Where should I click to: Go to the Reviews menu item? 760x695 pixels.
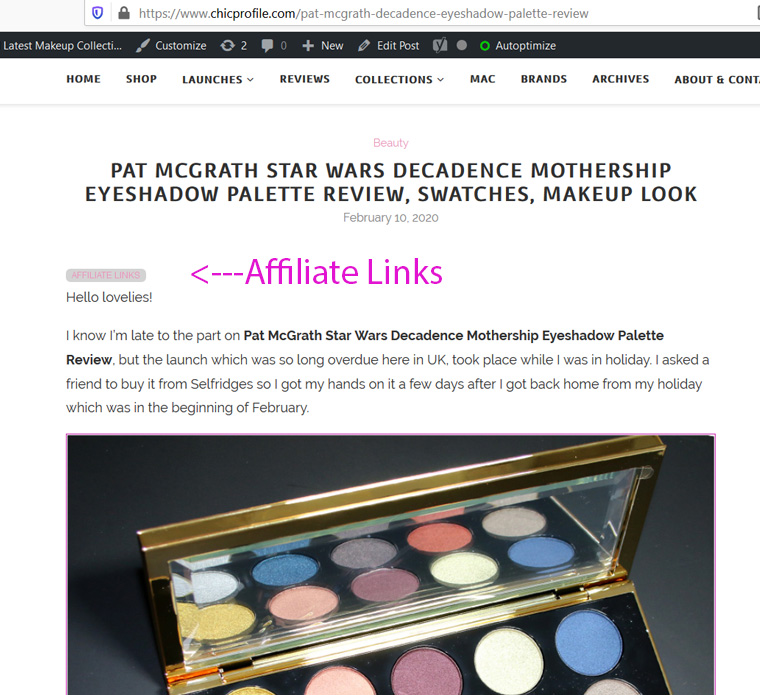click(304, 79)
